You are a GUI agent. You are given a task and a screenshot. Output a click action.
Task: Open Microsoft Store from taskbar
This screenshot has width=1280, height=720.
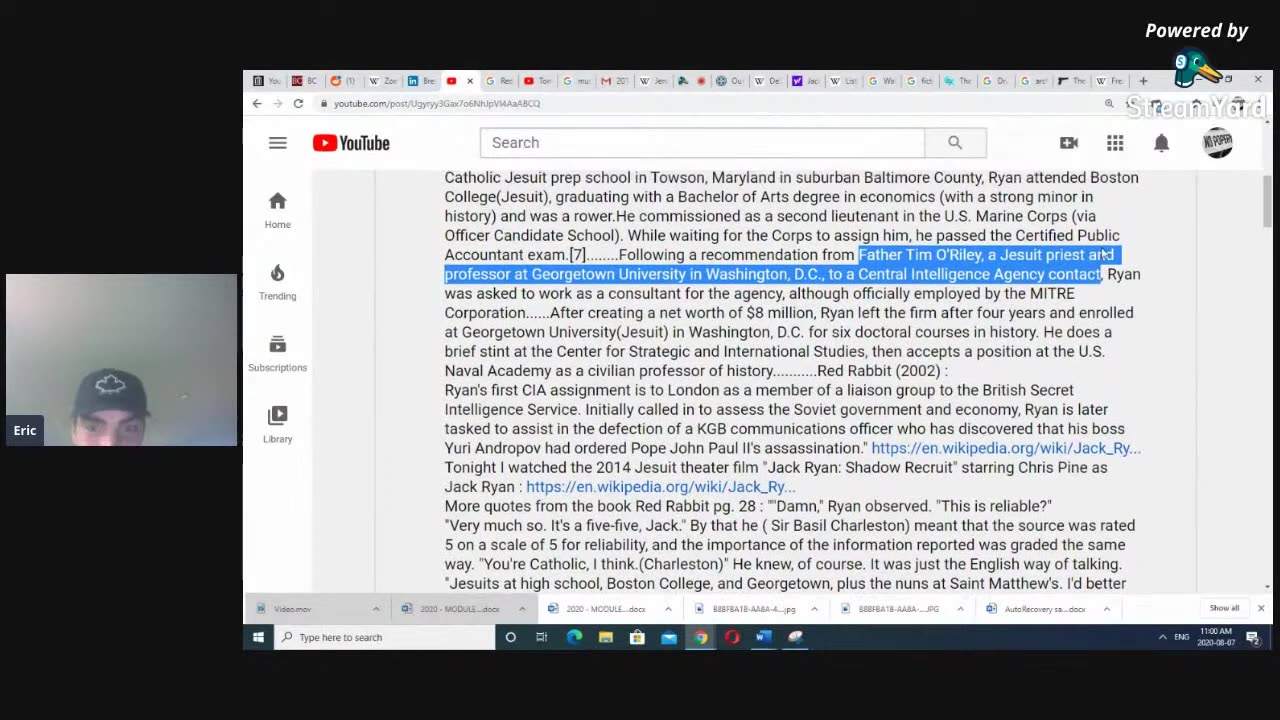pos(637,637)
